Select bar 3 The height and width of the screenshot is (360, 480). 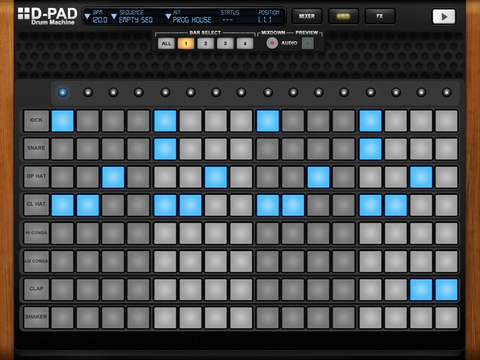click(225, 43)
